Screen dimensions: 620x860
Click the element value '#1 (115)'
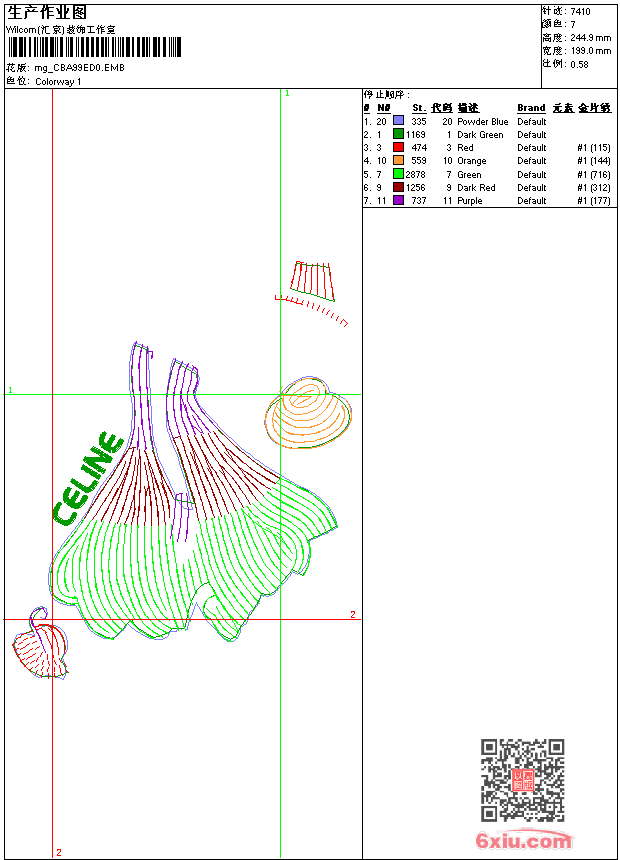[x=594, y=148]
